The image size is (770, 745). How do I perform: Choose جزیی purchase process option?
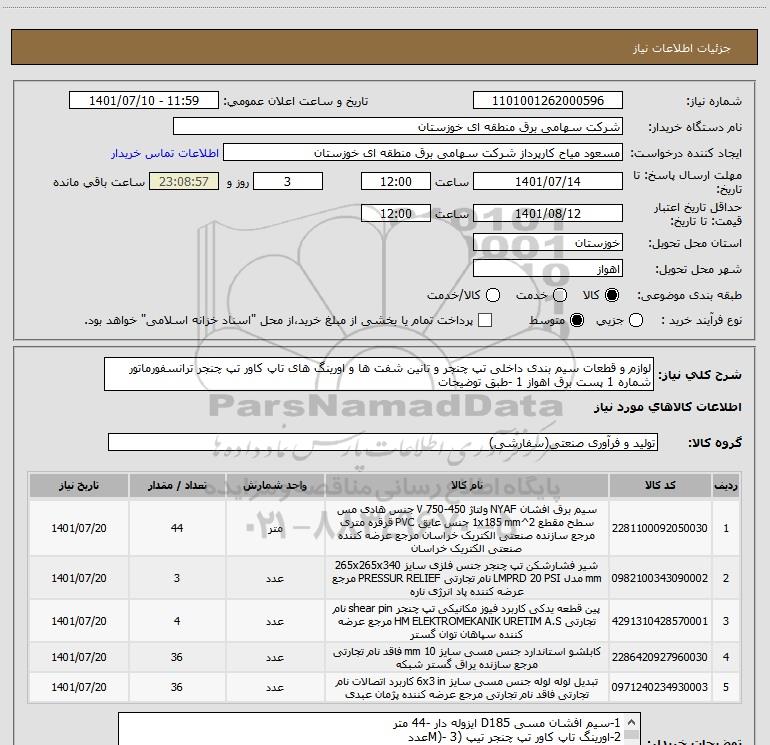point(635,321)
